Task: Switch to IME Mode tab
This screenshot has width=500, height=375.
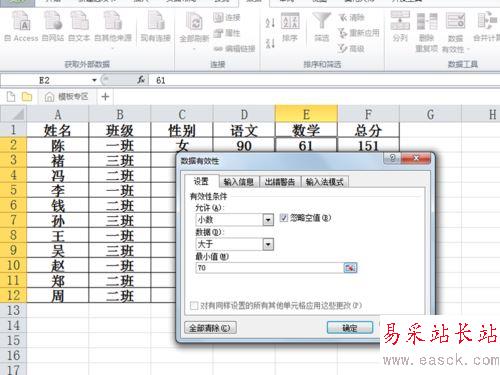Action: pyautogui.click(x=325, y=182)
